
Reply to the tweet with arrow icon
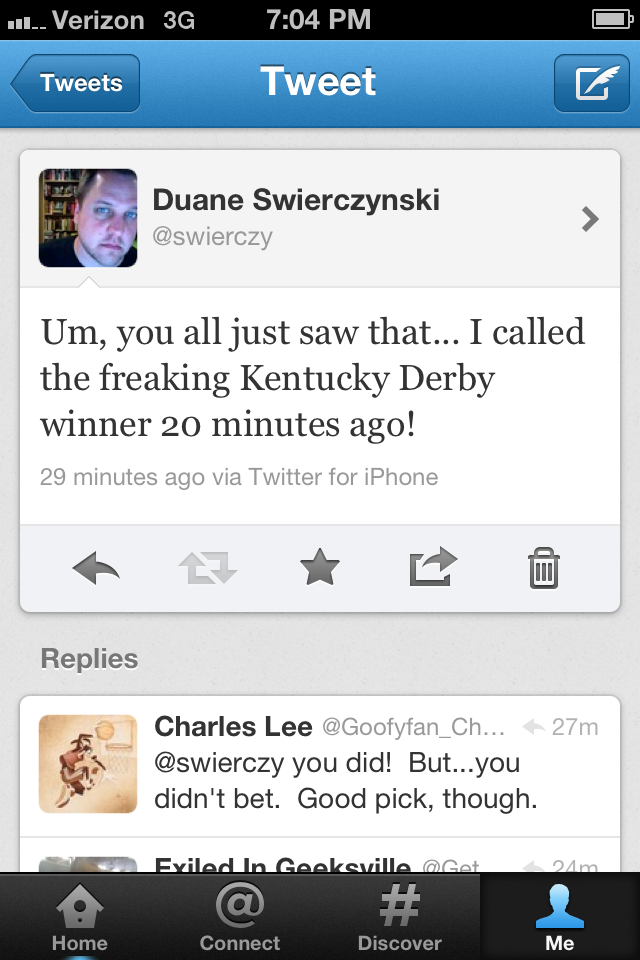click(x=96, y=568)
